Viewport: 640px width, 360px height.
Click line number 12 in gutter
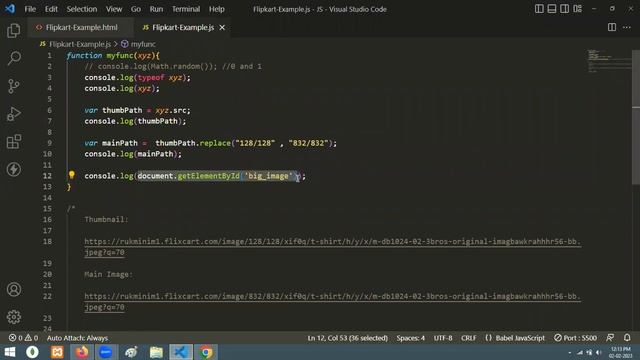[x=48, y=176]
